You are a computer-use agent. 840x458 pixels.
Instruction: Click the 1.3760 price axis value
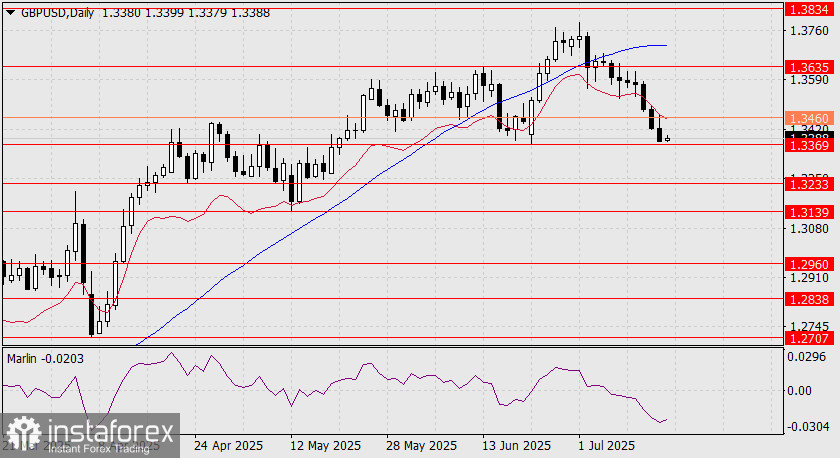[809, 31]
